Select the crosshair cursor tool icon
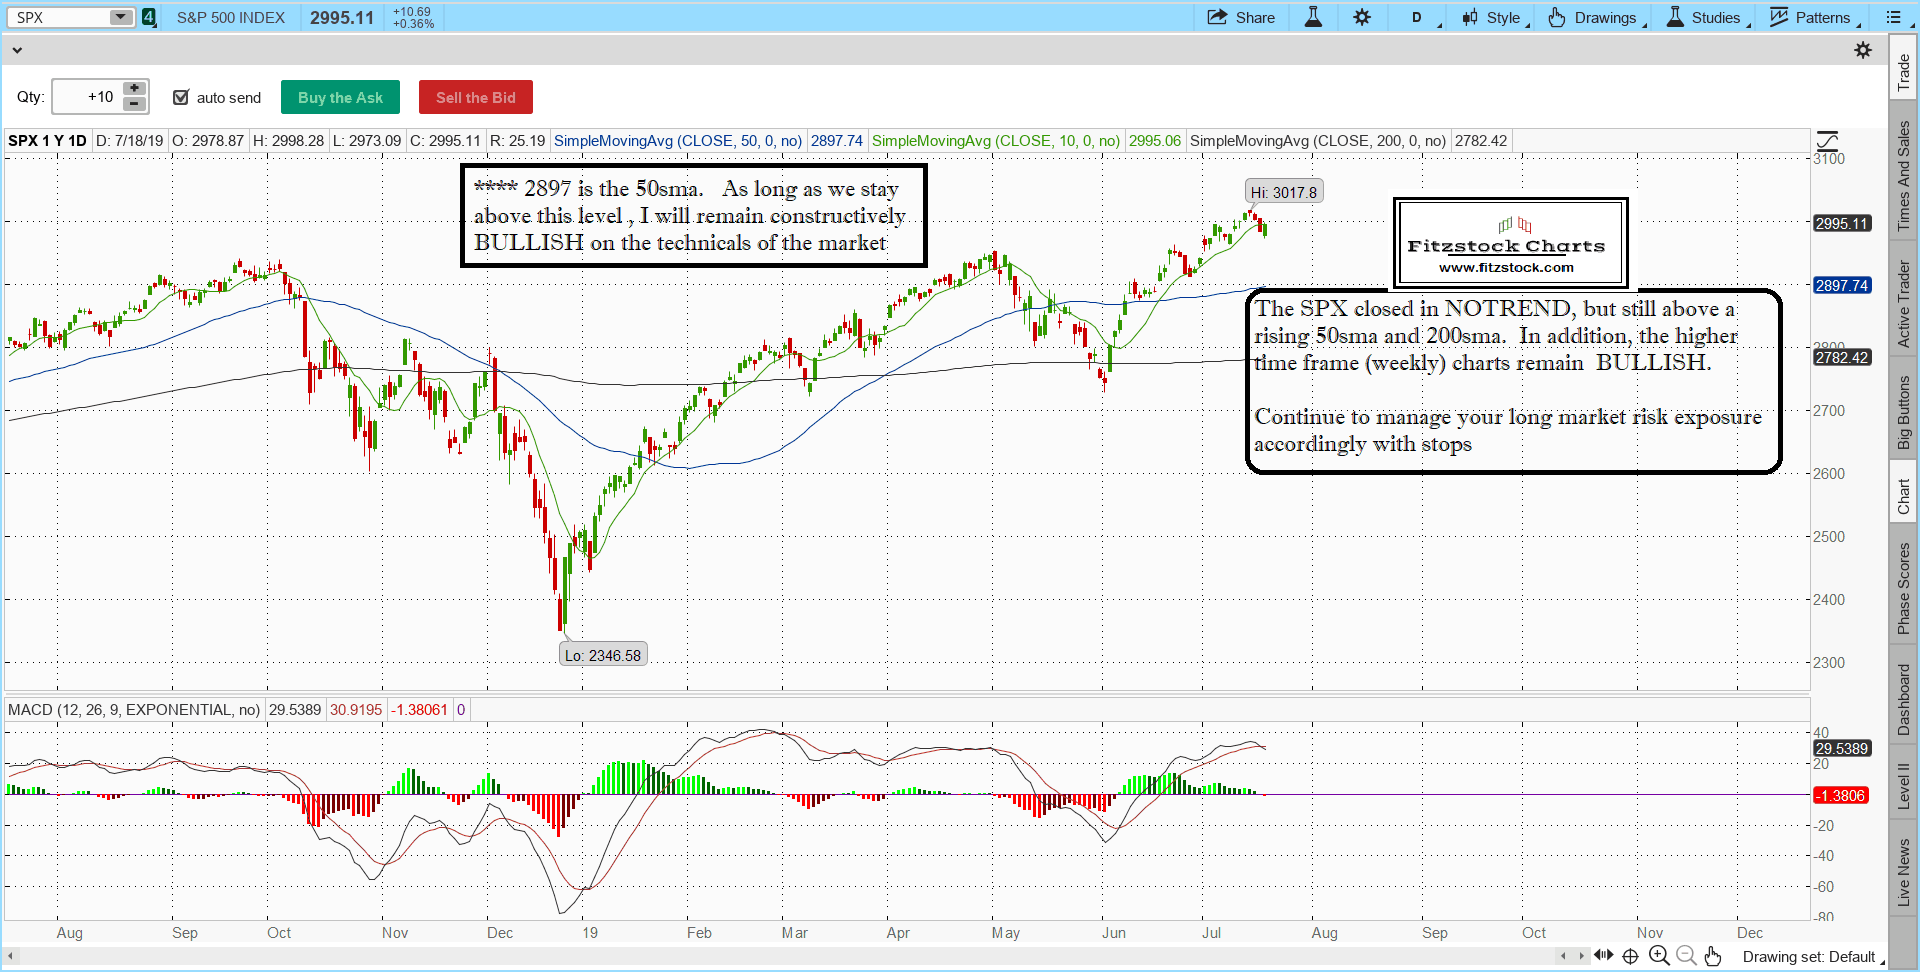This screenshot has height=972, width=1920. (x=1631, y=956)
